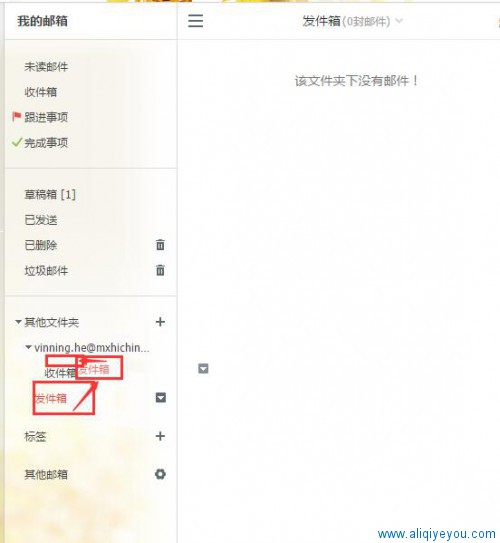Empty the 垃圾邮件 folder trash icon

pyautogui.click(x=160, y=270)
